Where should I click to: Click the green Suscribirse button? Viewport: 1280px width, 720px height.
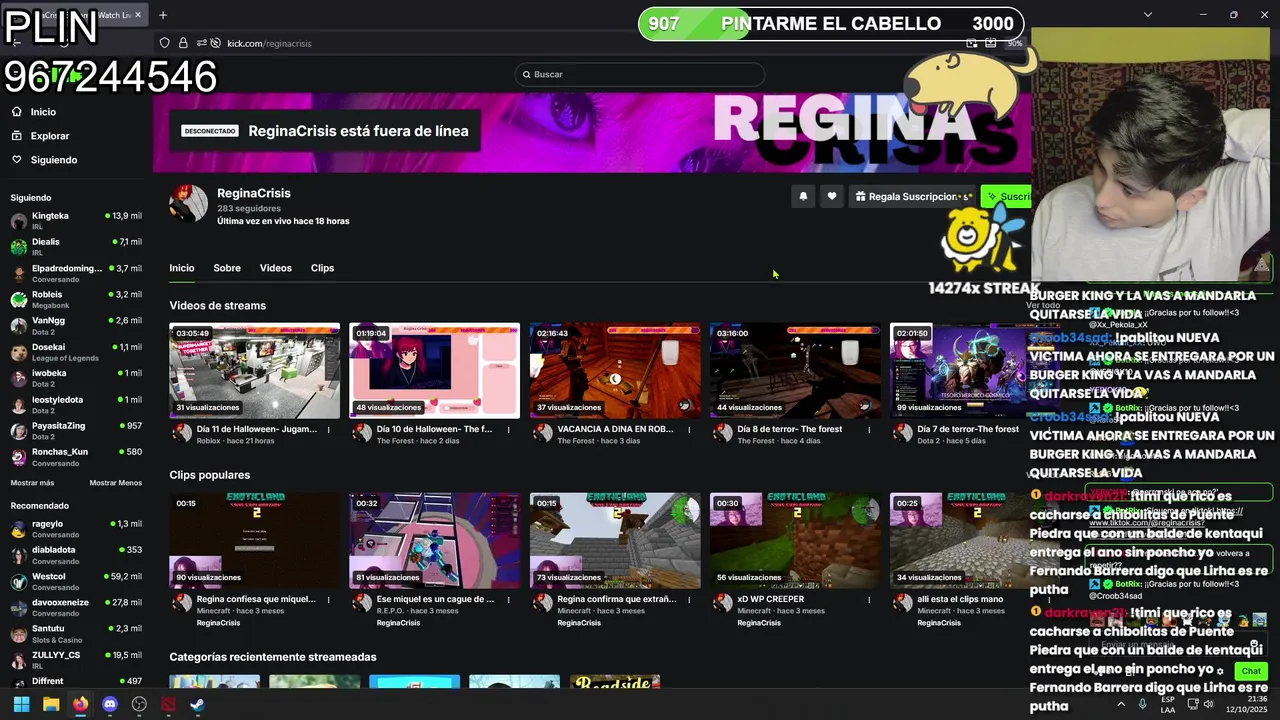tap(1006, 197)
